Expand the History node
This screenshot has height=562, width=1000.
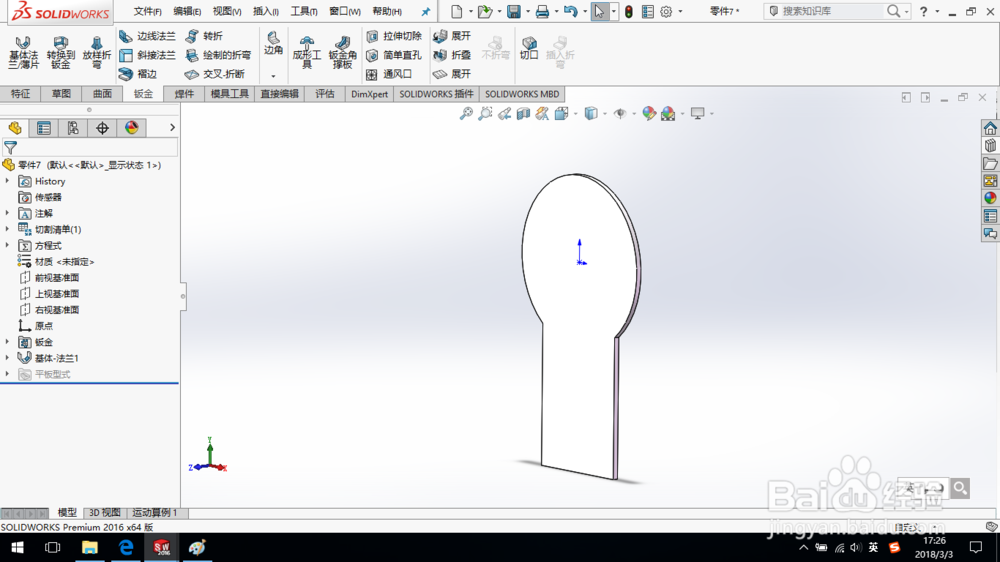(x=8, y=181)
